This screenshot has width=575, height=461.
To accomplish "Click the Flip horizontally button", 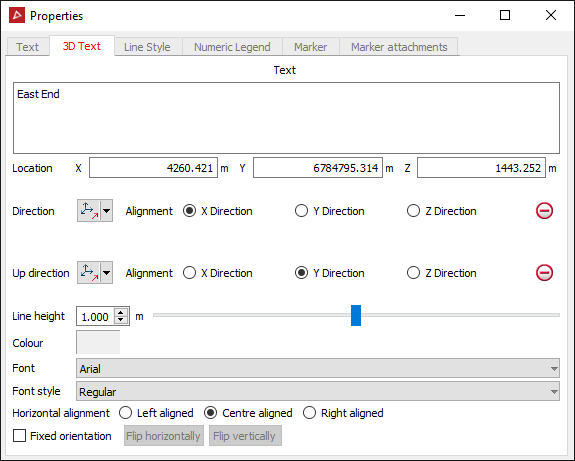I will click(164, 436).
